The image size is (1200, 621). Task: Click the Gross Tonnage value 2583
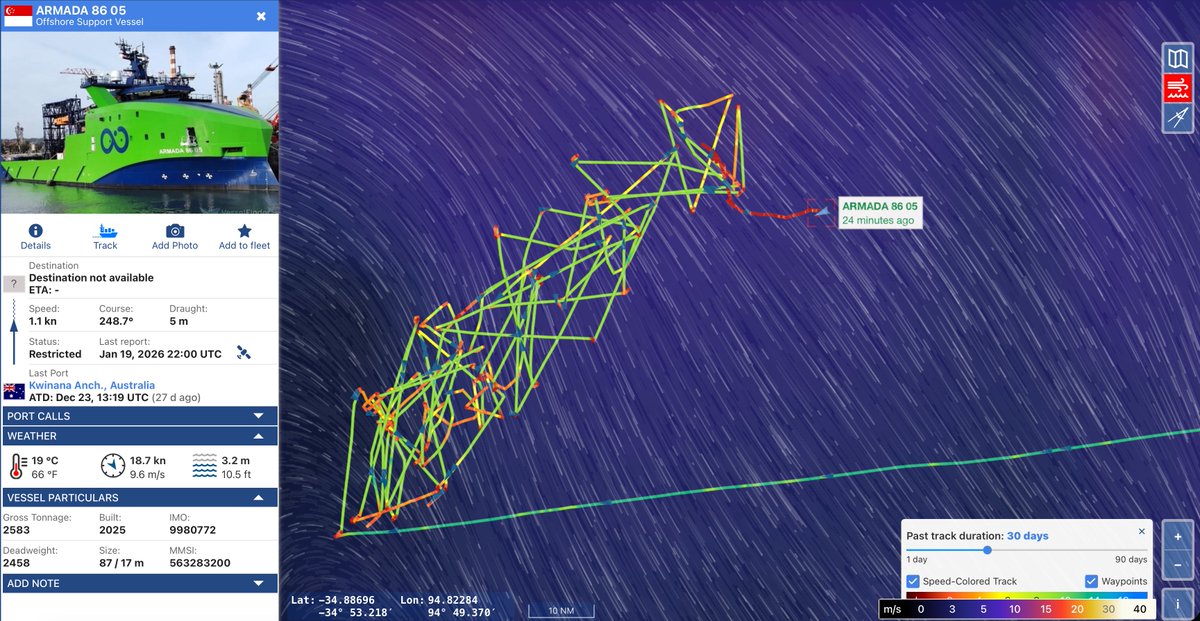(x=17, y=530)
